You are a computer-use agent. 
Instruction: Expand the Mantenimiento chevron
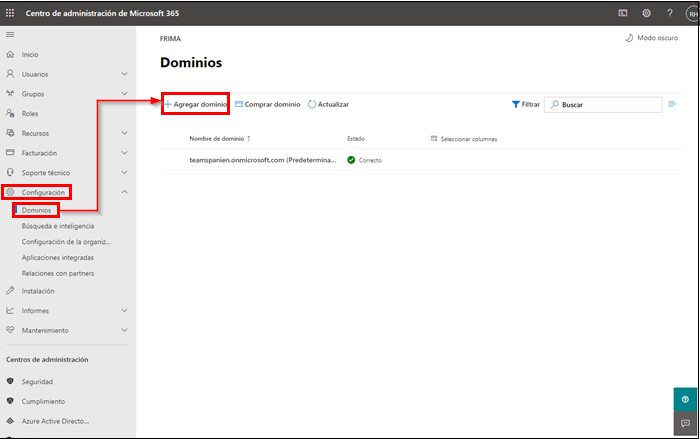(125, 330)
